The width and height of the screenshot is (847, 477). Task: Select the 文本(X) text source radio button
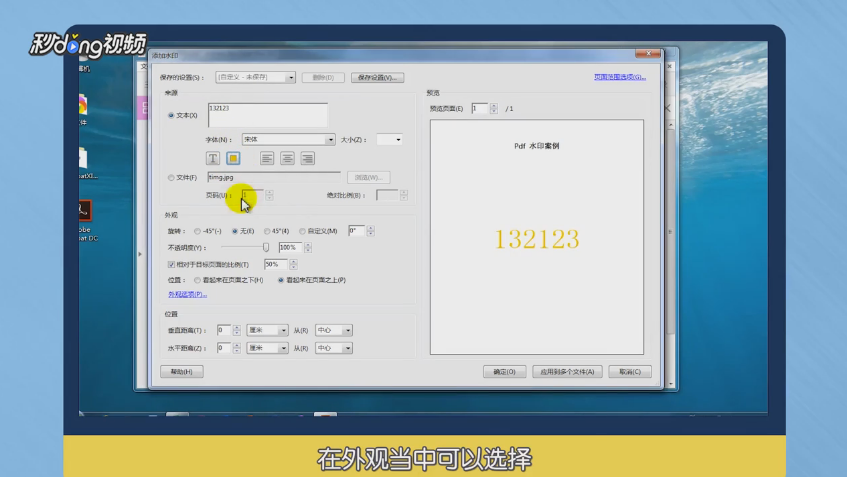point(171,115)
